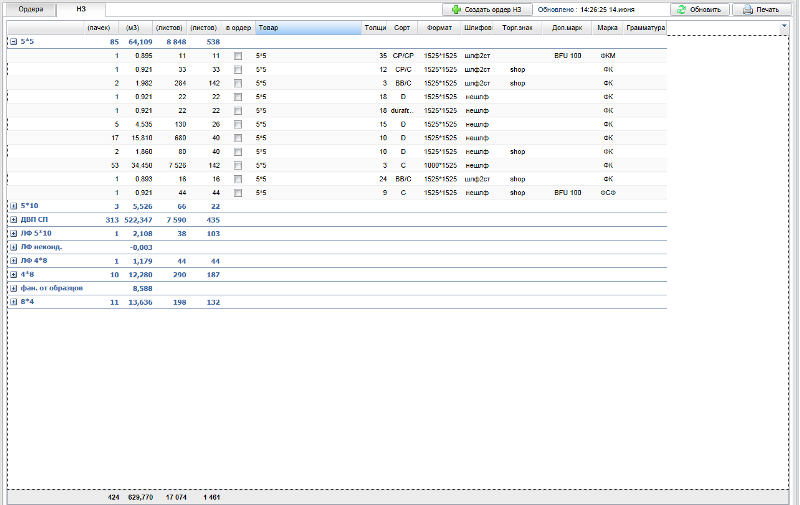800x505 pixels.
Task: Tick the checkbox in the 53-pack row
Action: coord(238,165)
